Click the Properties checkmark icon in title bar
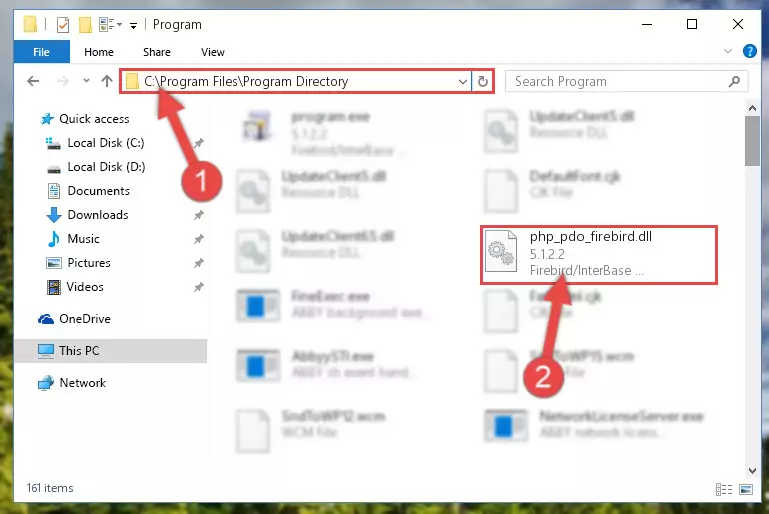The image size is (769, 514). 63,25
